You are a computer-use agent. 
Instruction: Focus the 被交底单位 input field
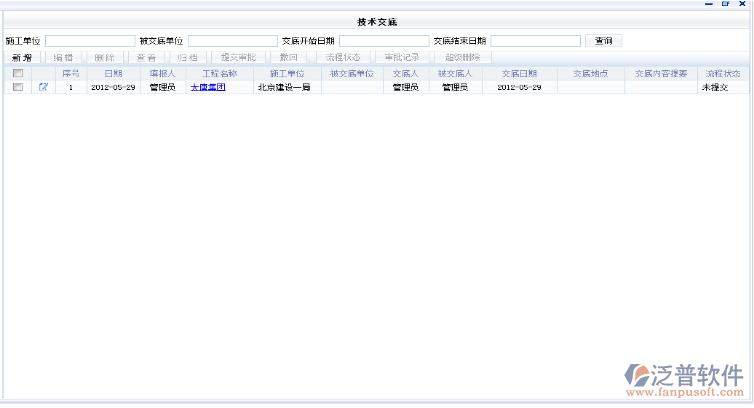pos(232,41)
